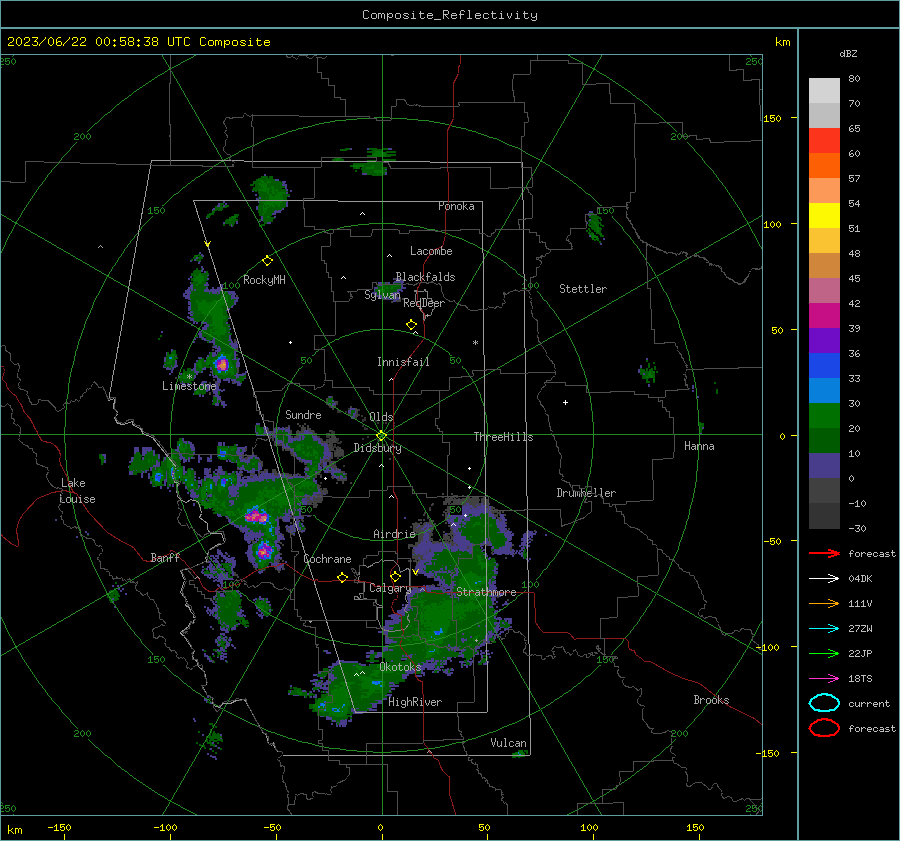Click the HighRiver label
Image resolution: width=900 pixels, height=841 pixels.
pyautogui.click(x=415, y=702)
